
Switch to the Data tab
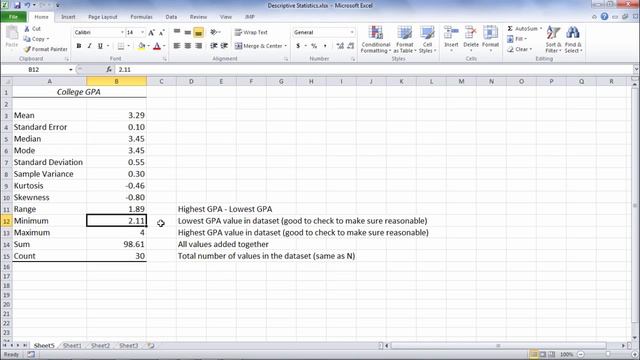point(171,17)
